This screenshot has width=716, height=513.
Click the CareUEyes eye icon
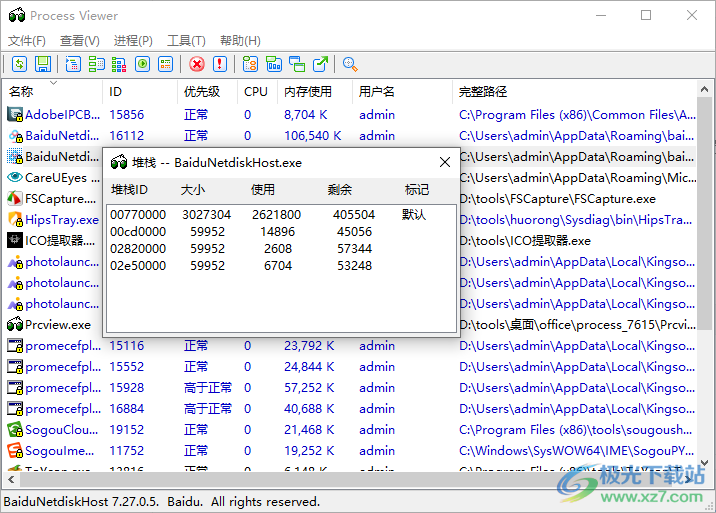(x=15, y=178)
